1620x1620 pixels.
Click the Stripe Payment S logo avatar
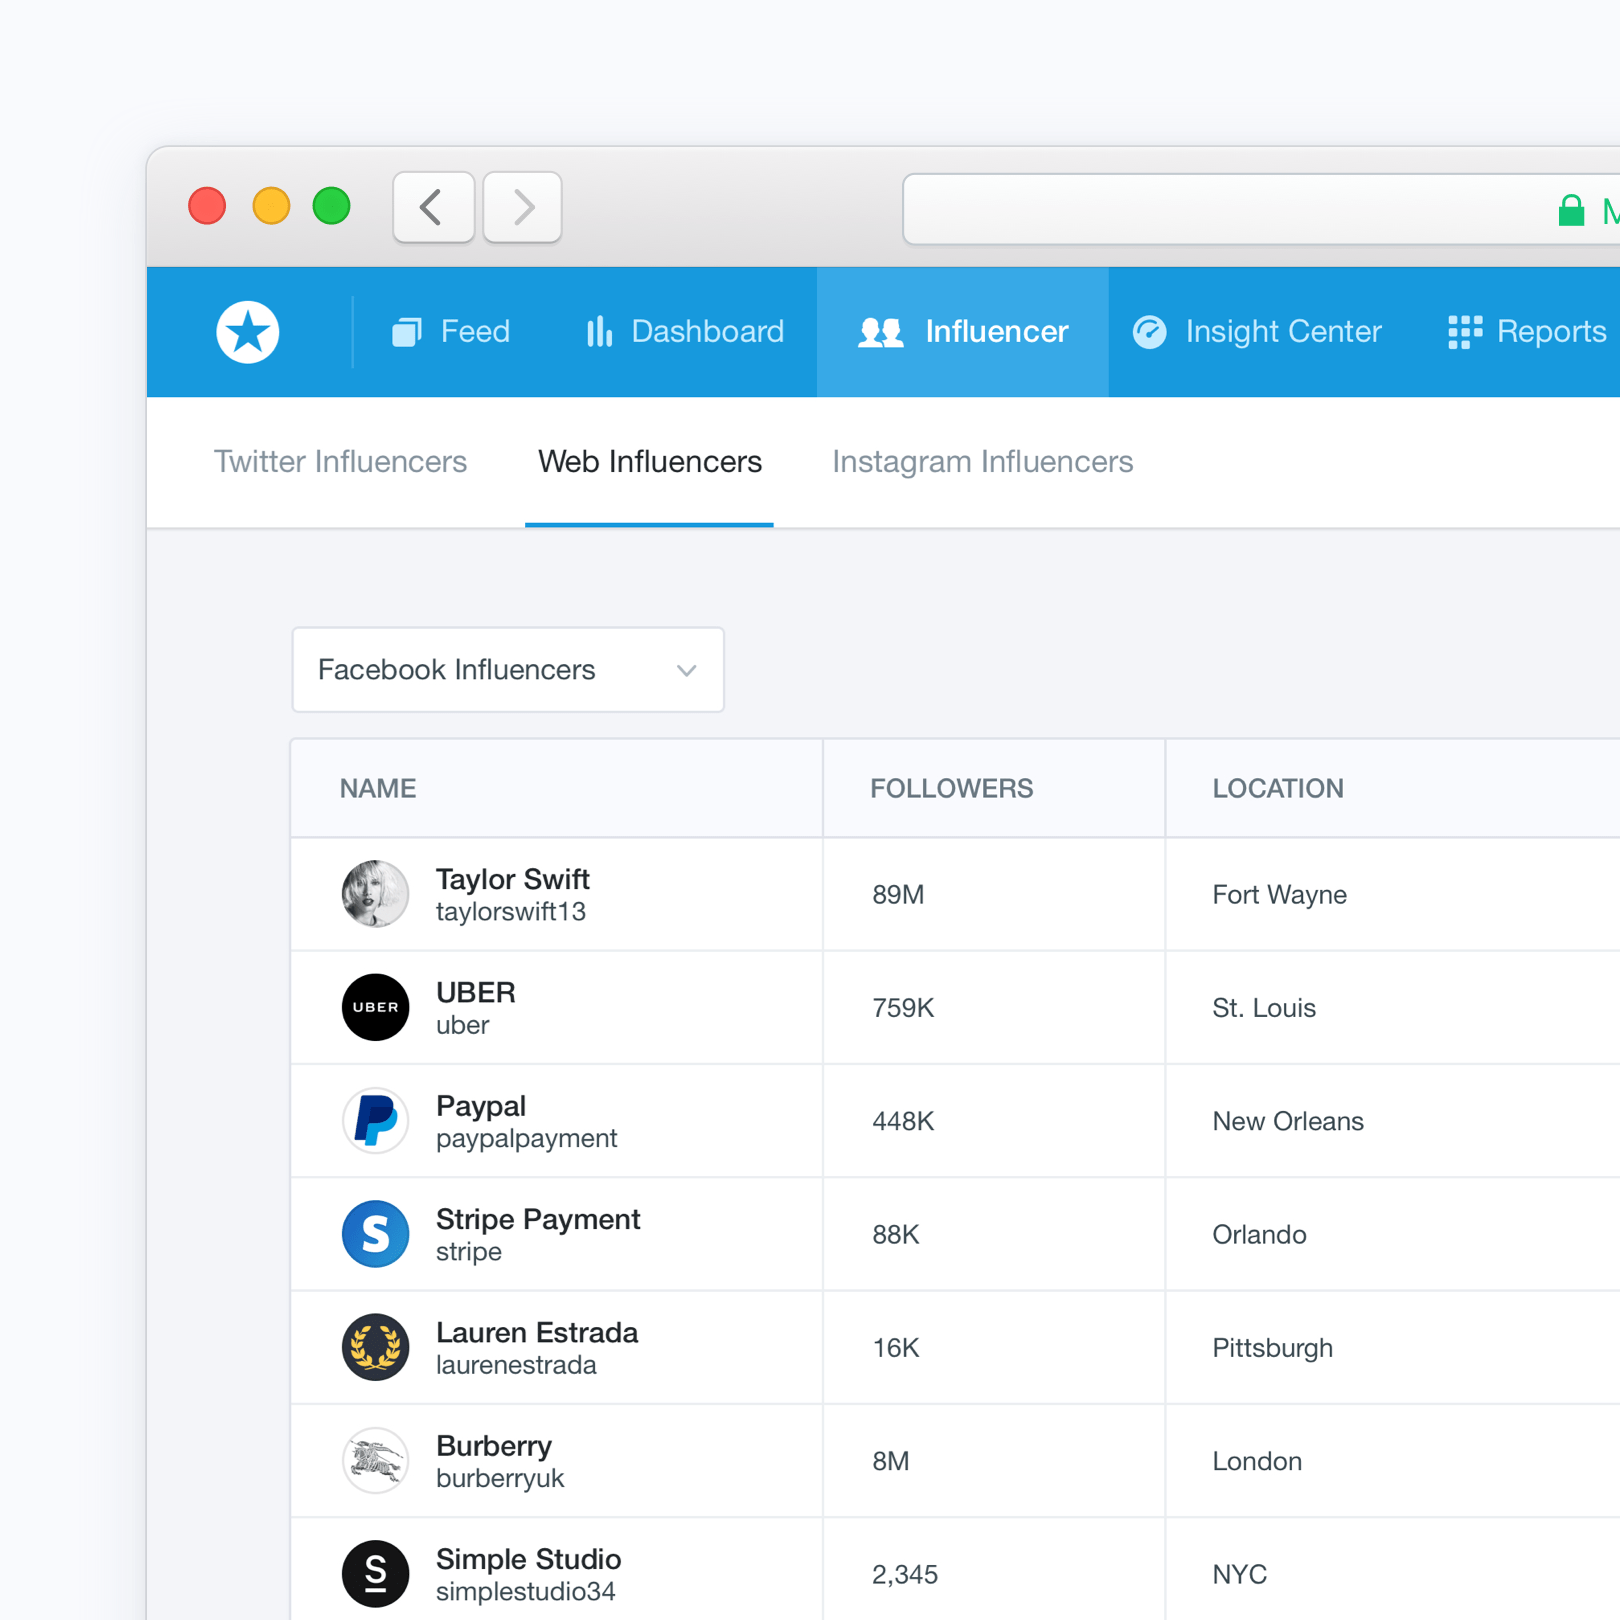tap(375, 1234)
